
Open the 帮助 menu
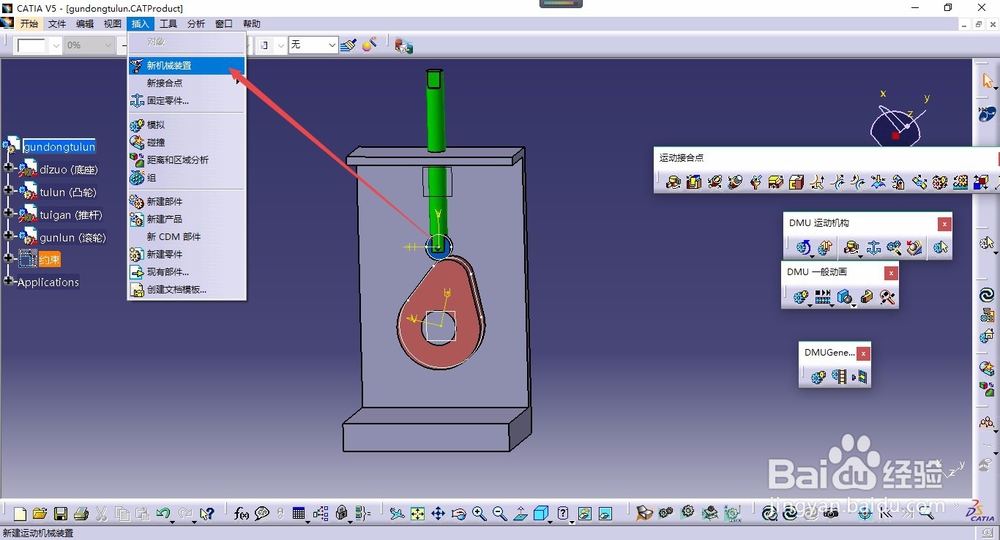251,24
